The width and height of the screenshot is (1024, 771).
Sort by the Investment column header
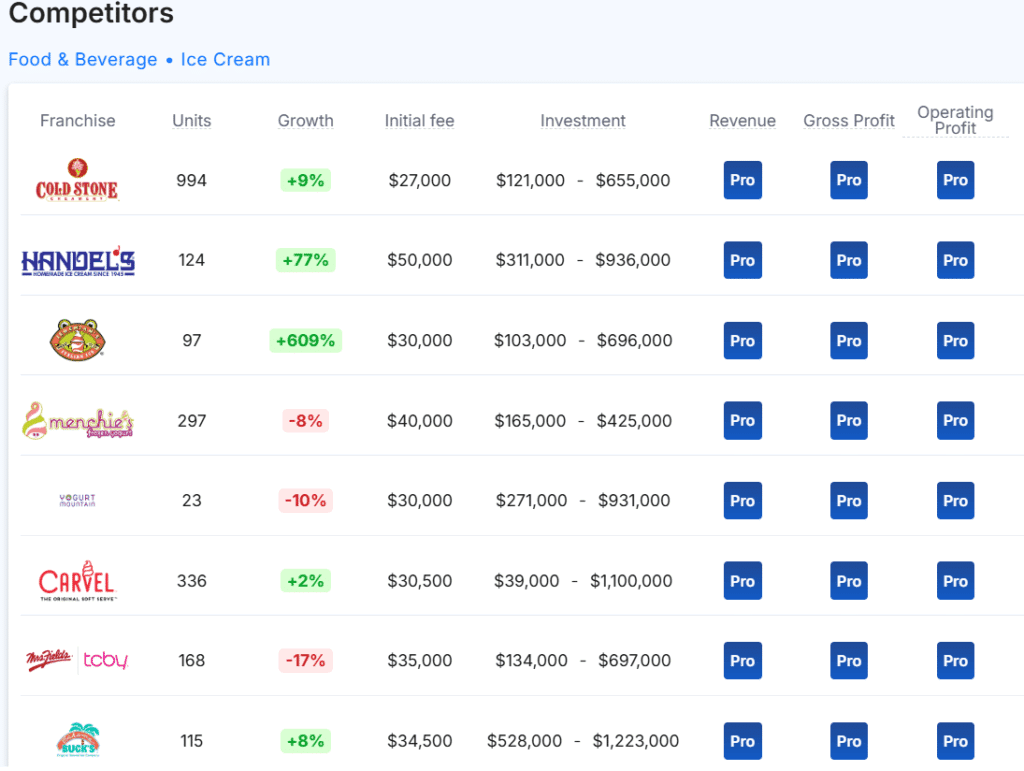click(583, 121)
